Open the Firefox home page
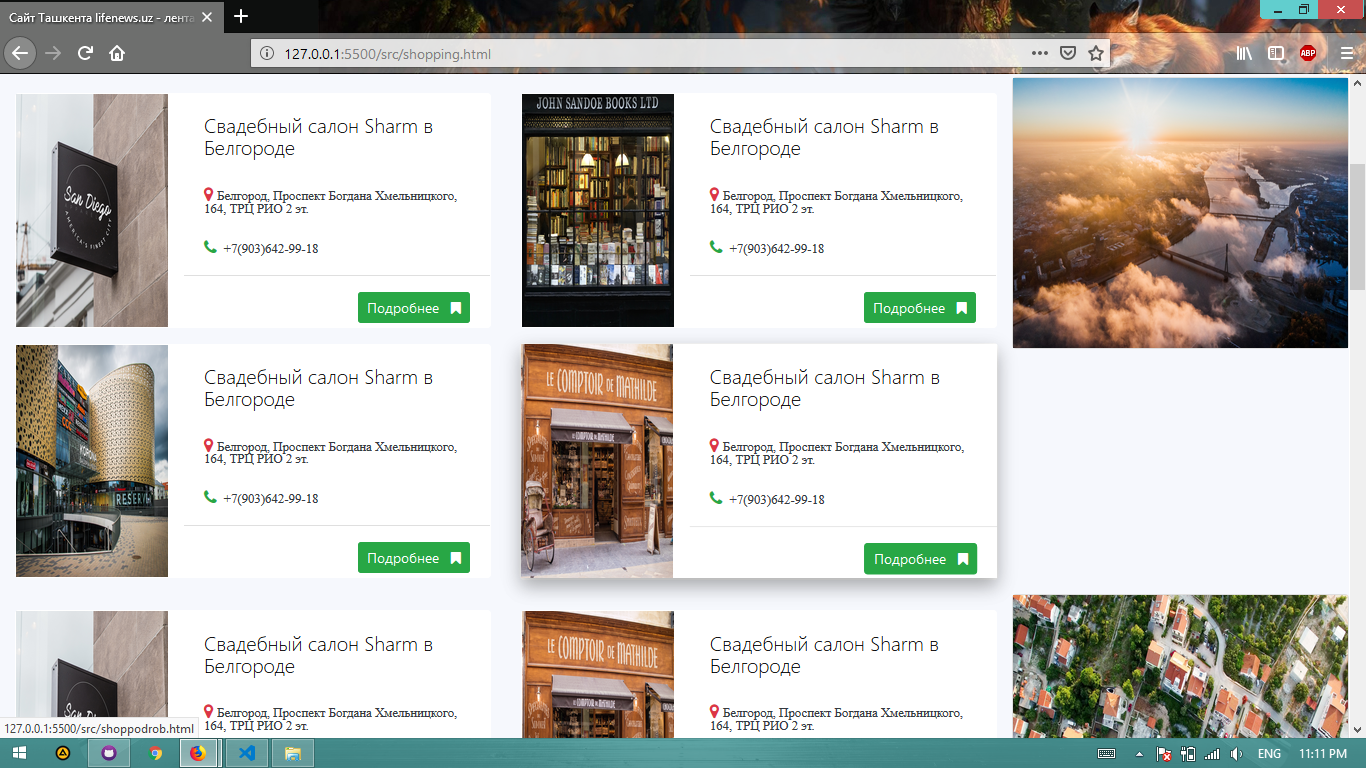 click(x=117, y=53)
